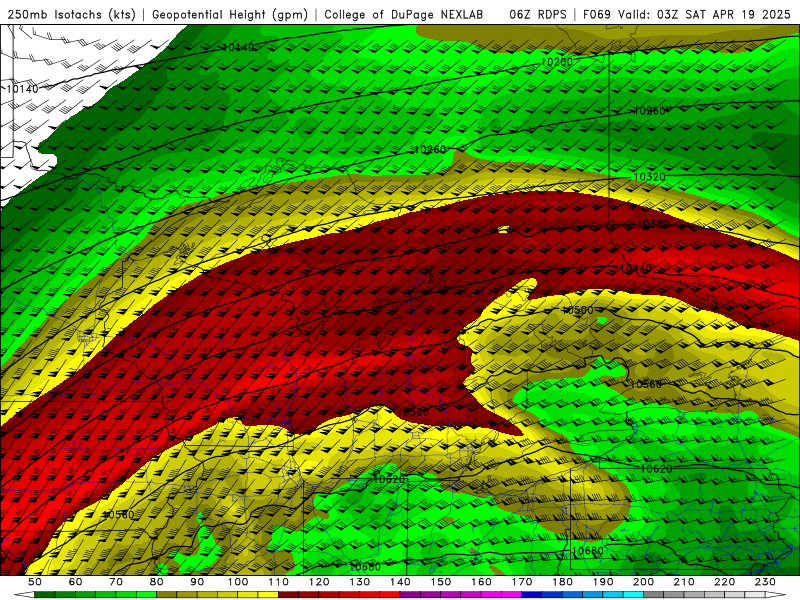
Task: Click the 50 value on the color scale
Action: pos(35,582)
